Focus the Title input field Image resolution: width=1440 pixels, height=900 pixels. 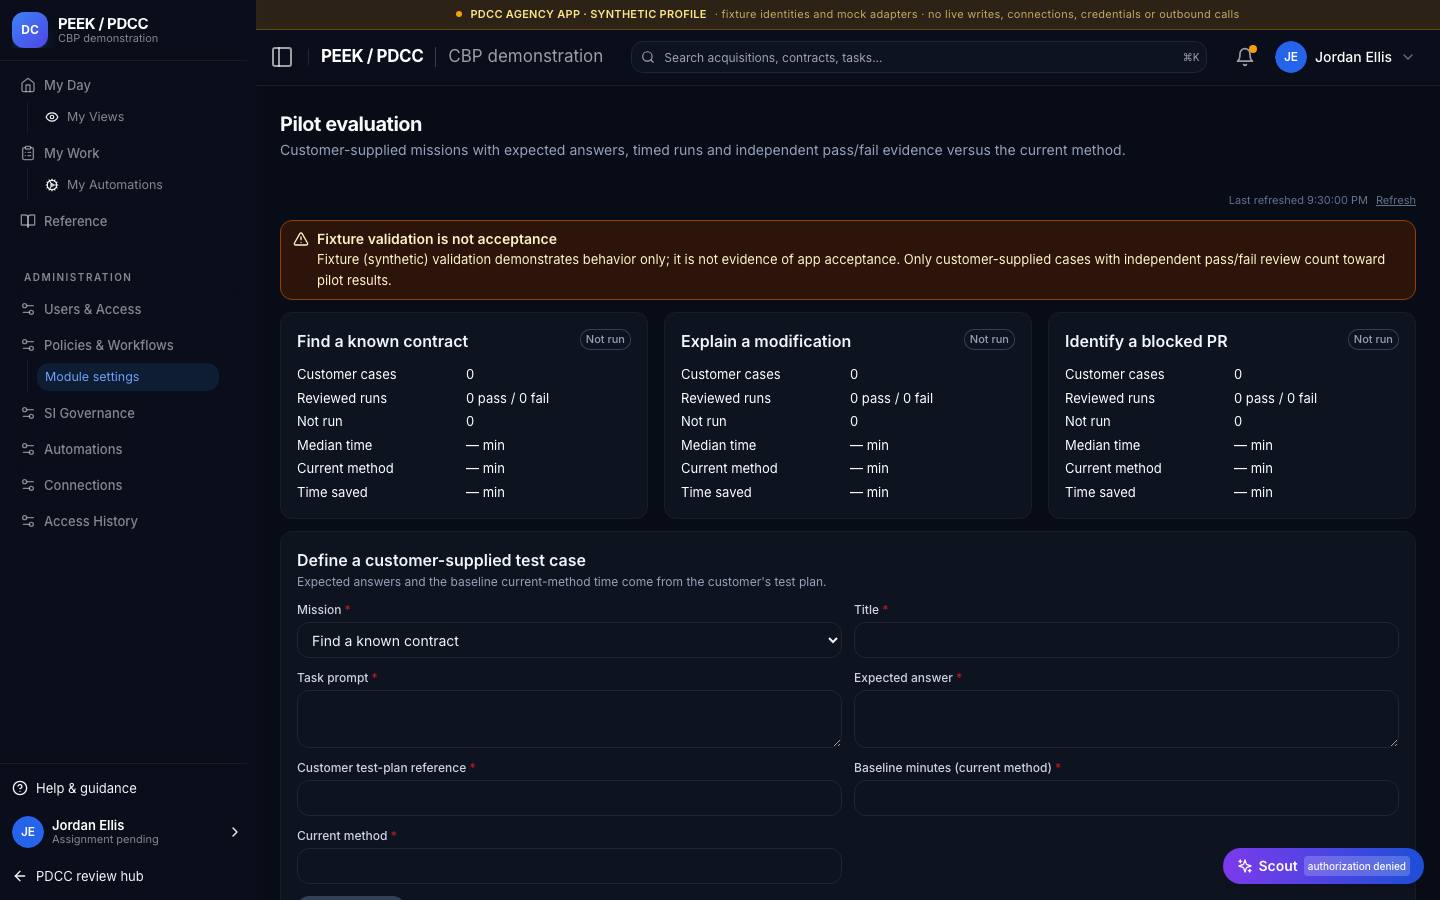coord(1126,640)
